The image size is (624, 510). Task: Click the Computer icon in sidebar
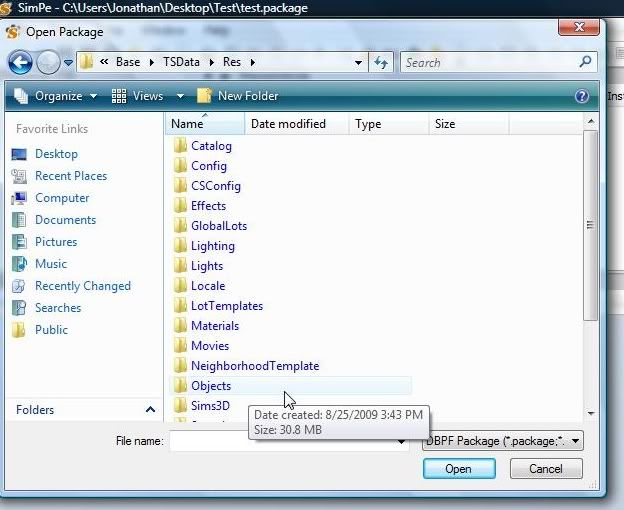[x=19, y=198]
